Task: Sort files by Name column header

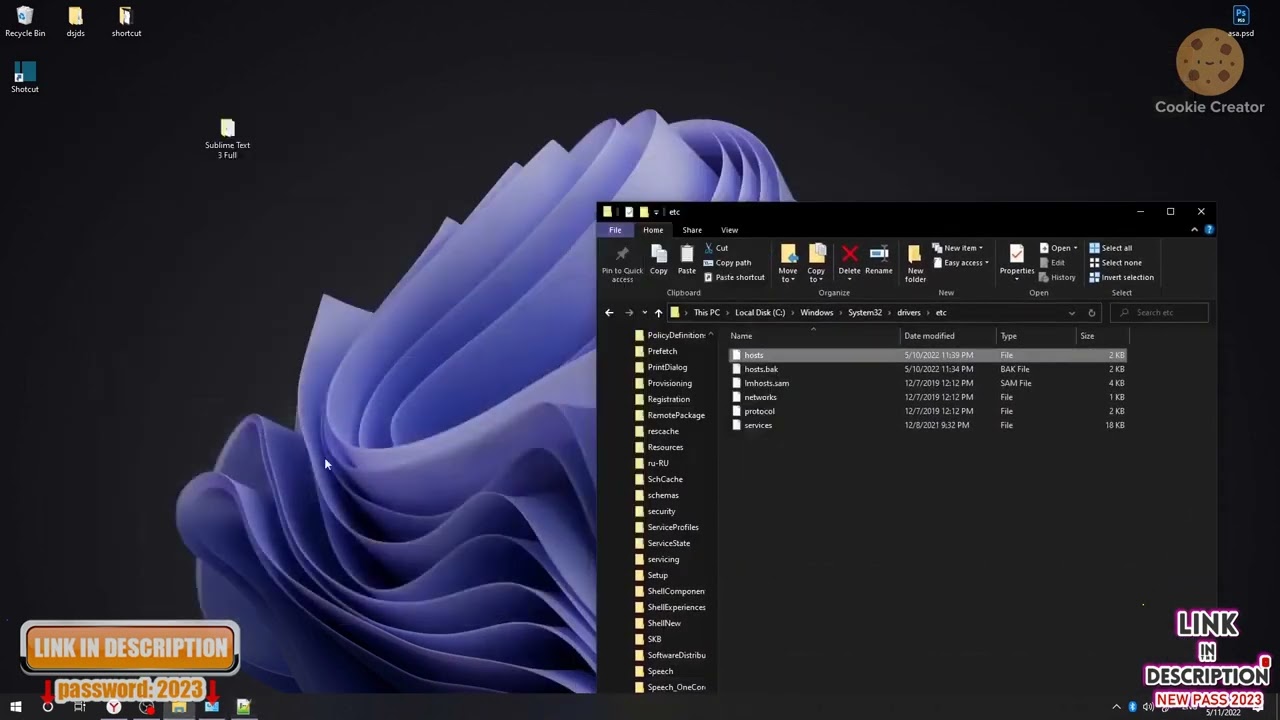Action: click(814, 336)
